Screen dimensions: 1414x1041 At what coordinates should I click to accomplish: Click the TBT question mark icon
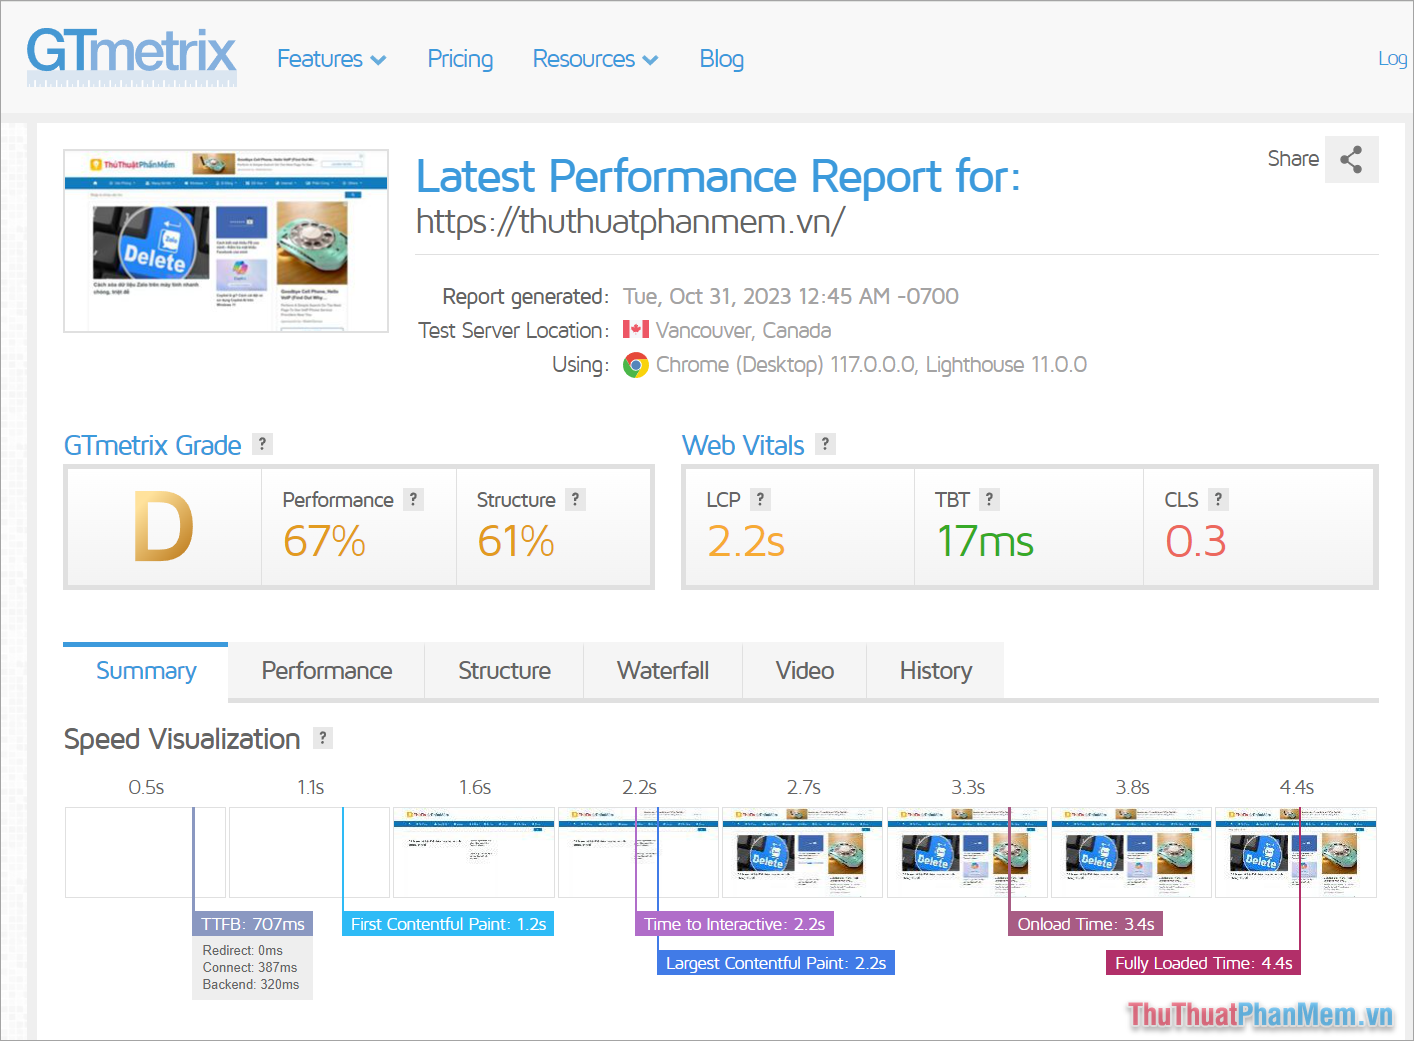(989, 498)
